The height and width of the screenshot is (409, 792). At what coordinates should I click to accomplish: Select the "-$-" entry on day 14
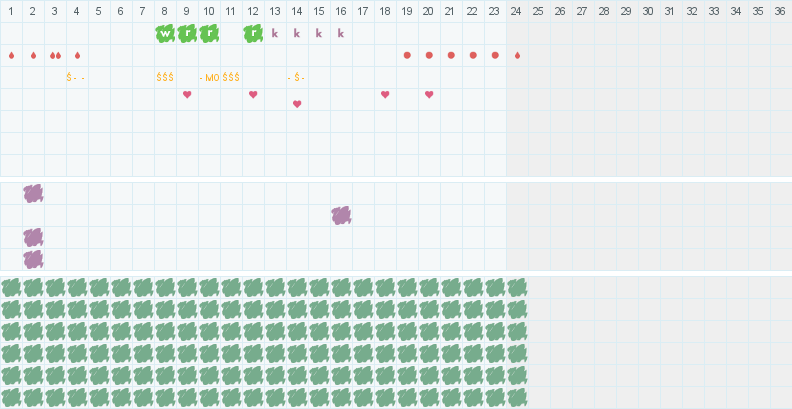tap(297, 77)
